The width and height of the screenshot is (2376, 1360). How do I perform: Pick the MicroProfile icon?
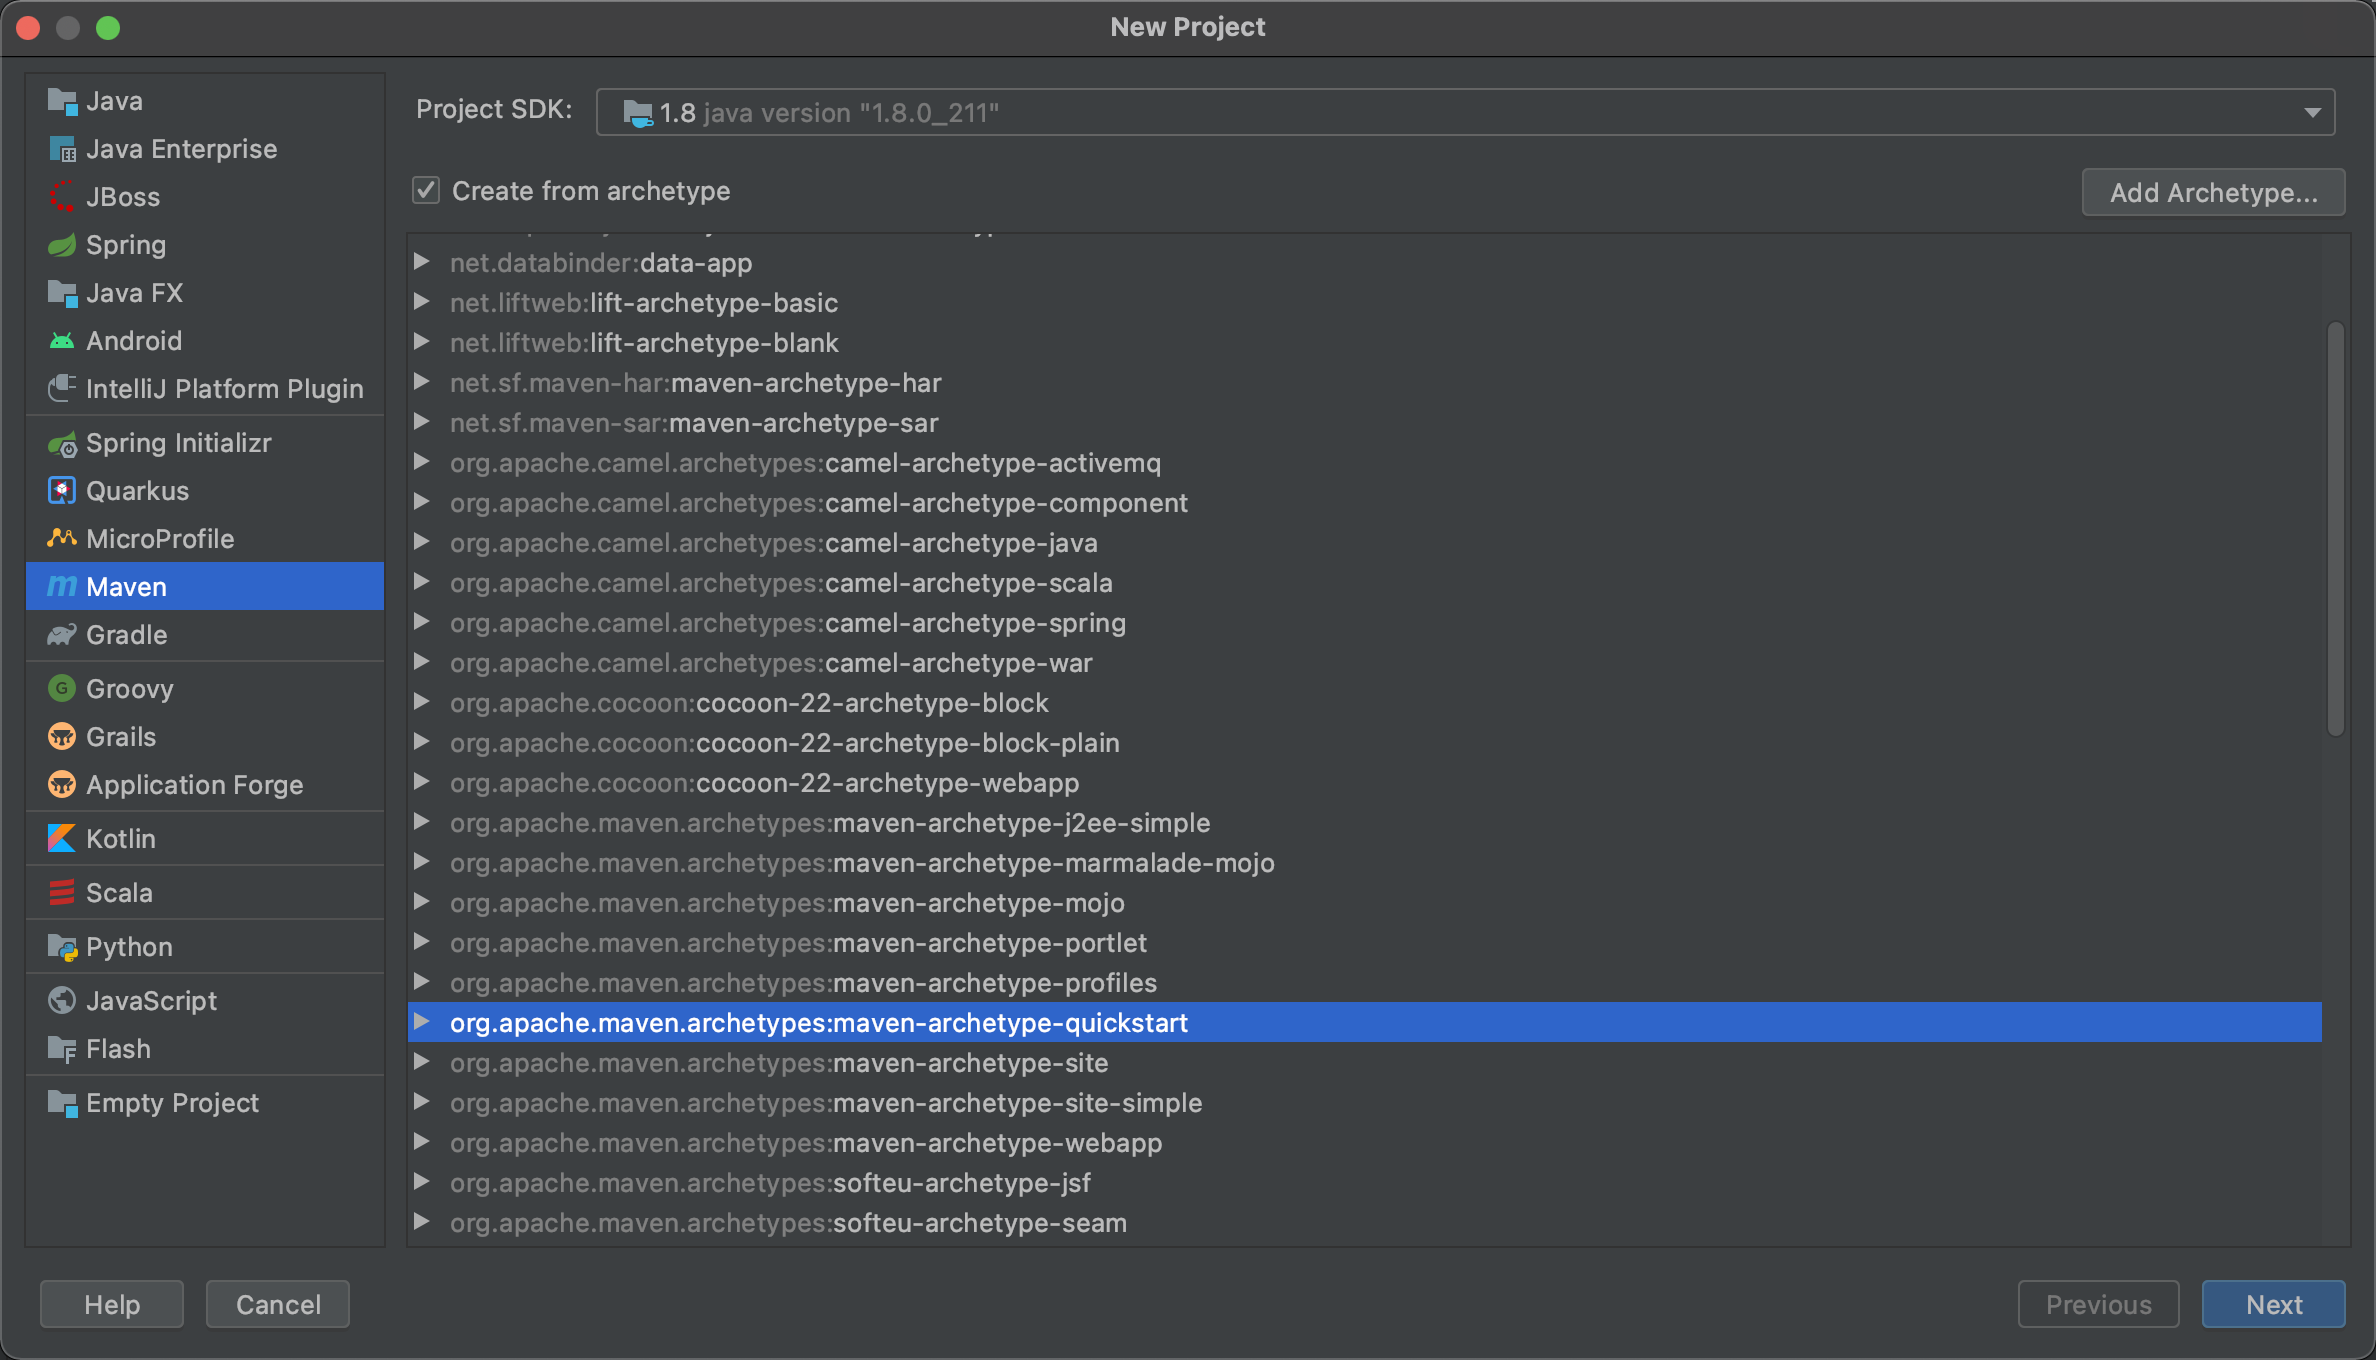tap(62, 539)
